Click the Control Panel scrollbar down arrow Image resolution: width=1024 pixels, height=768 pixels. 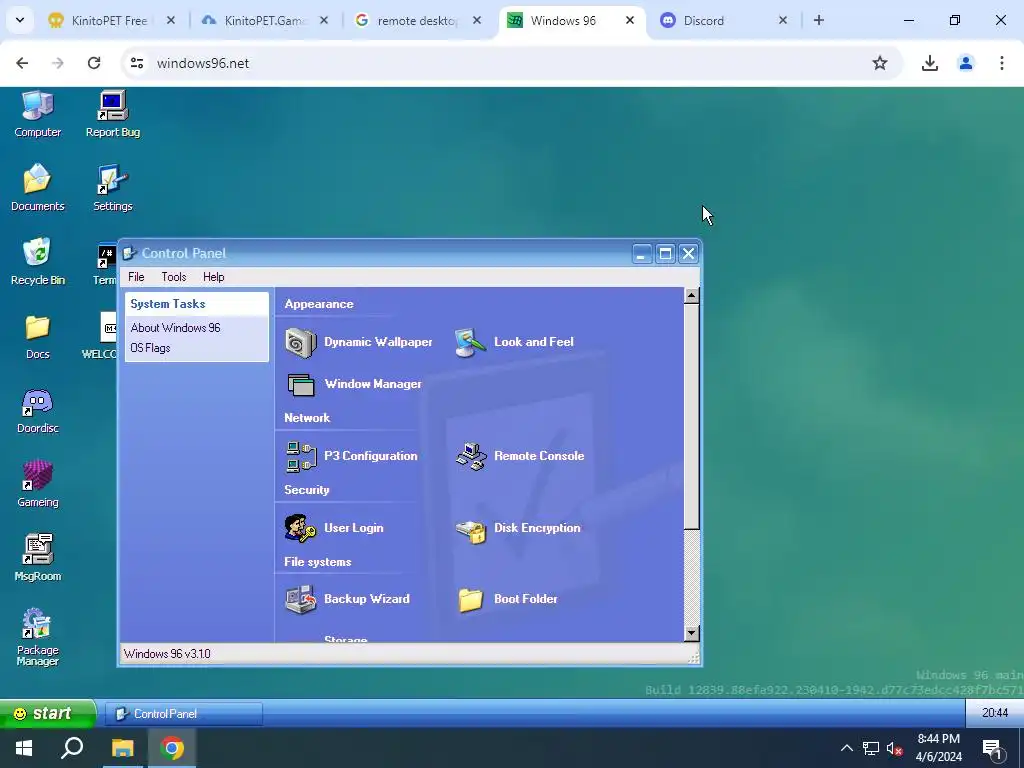pos(692,633)
